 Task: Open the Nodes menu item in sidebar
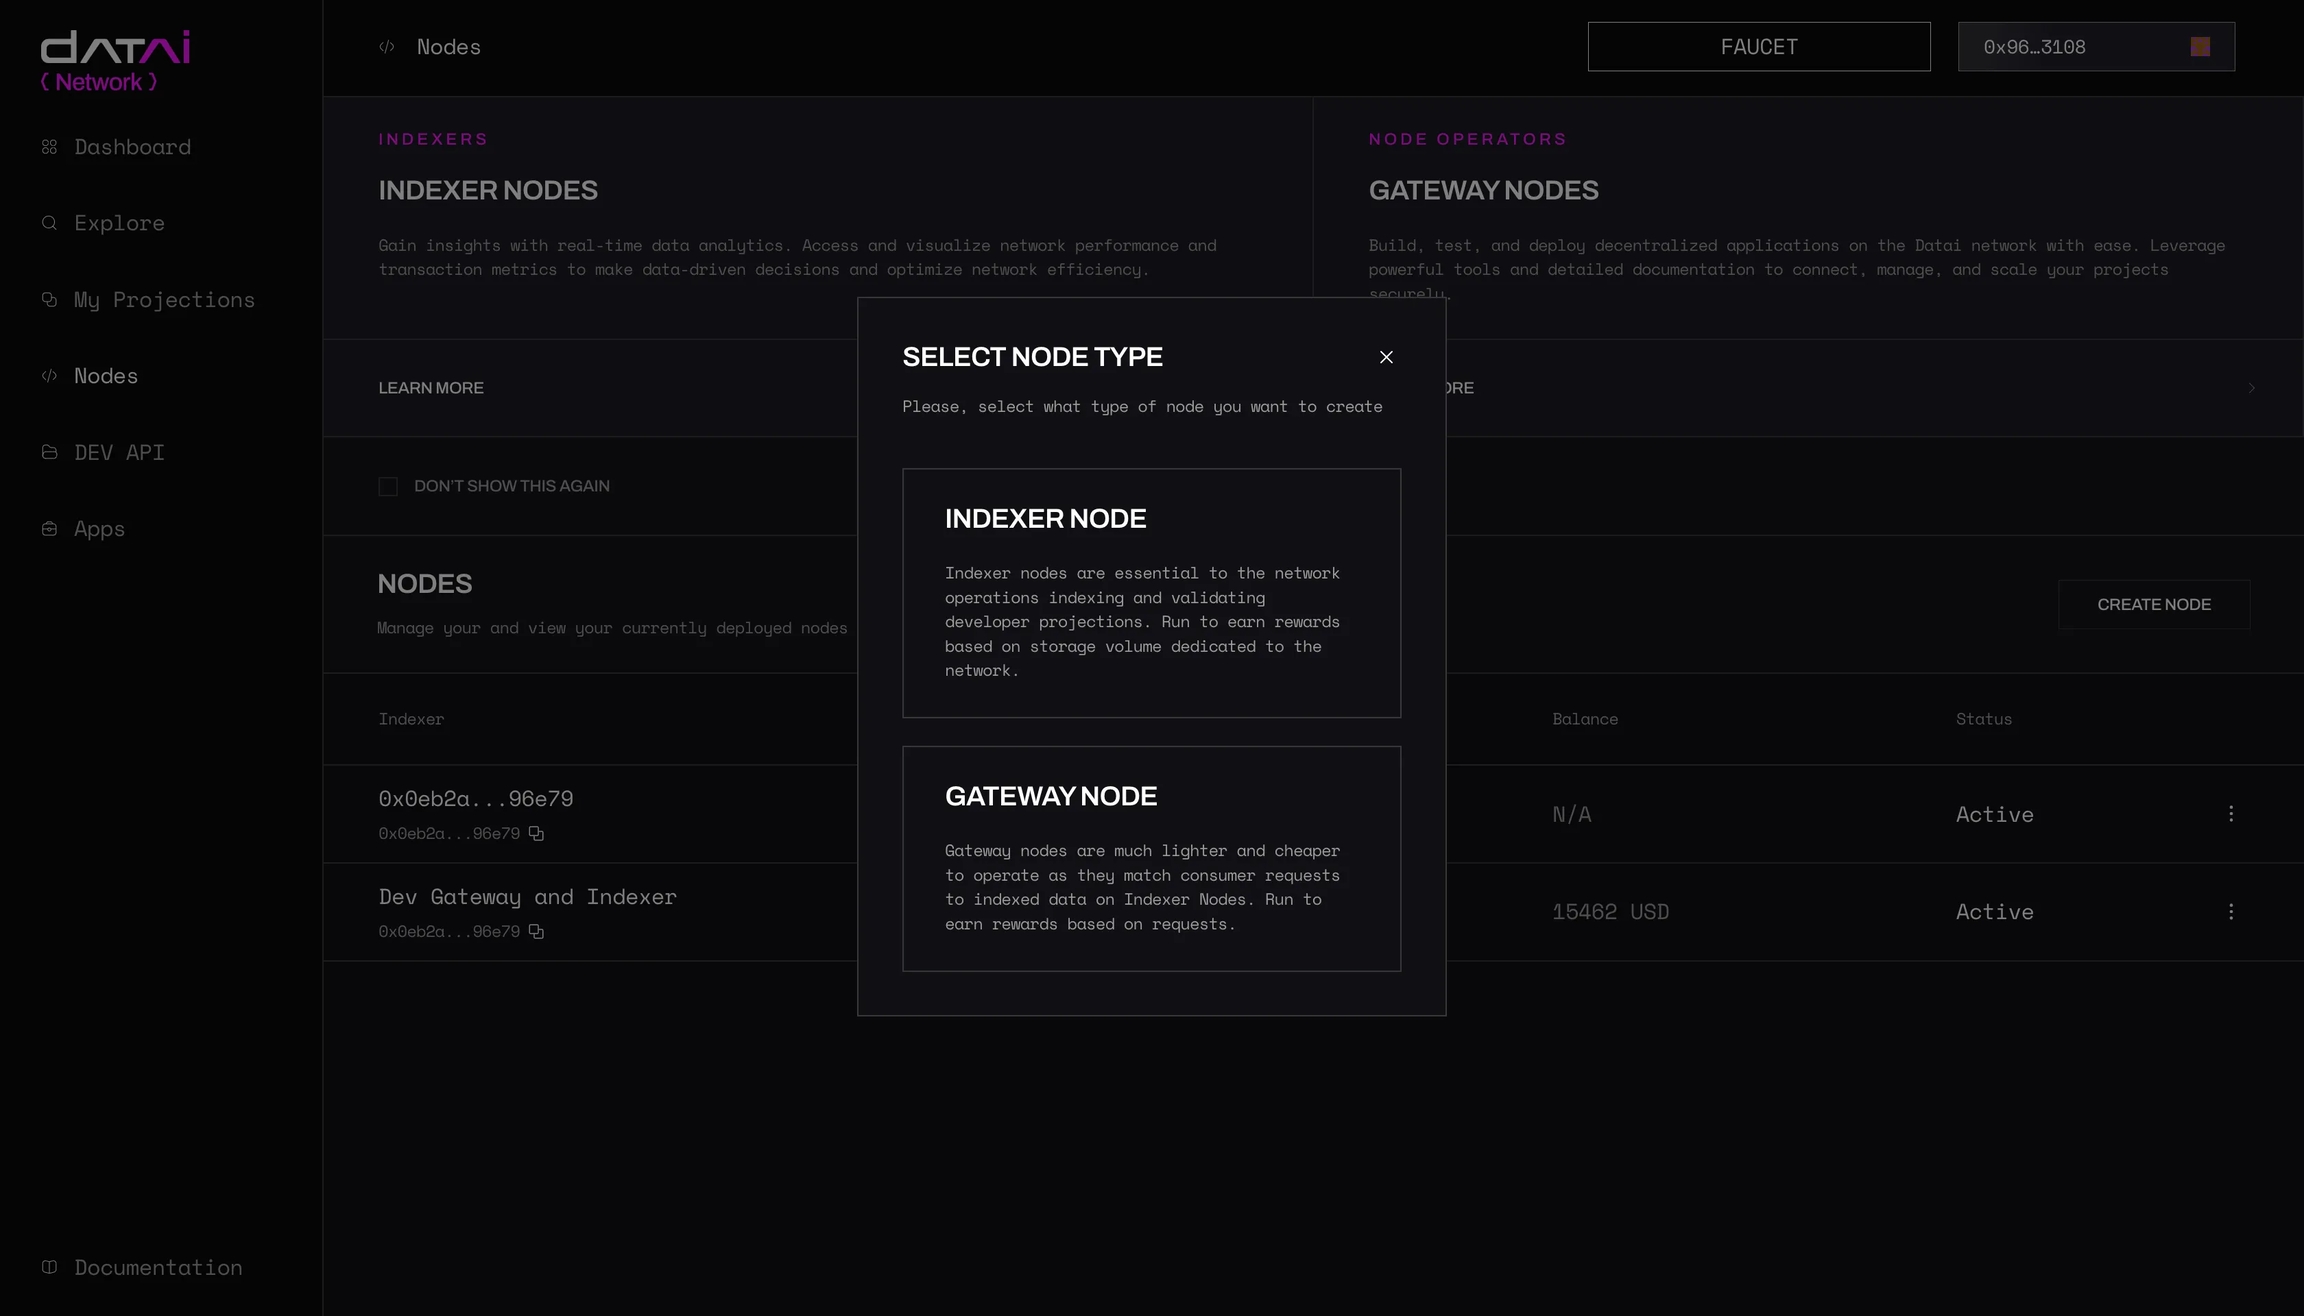pos(106,376)
